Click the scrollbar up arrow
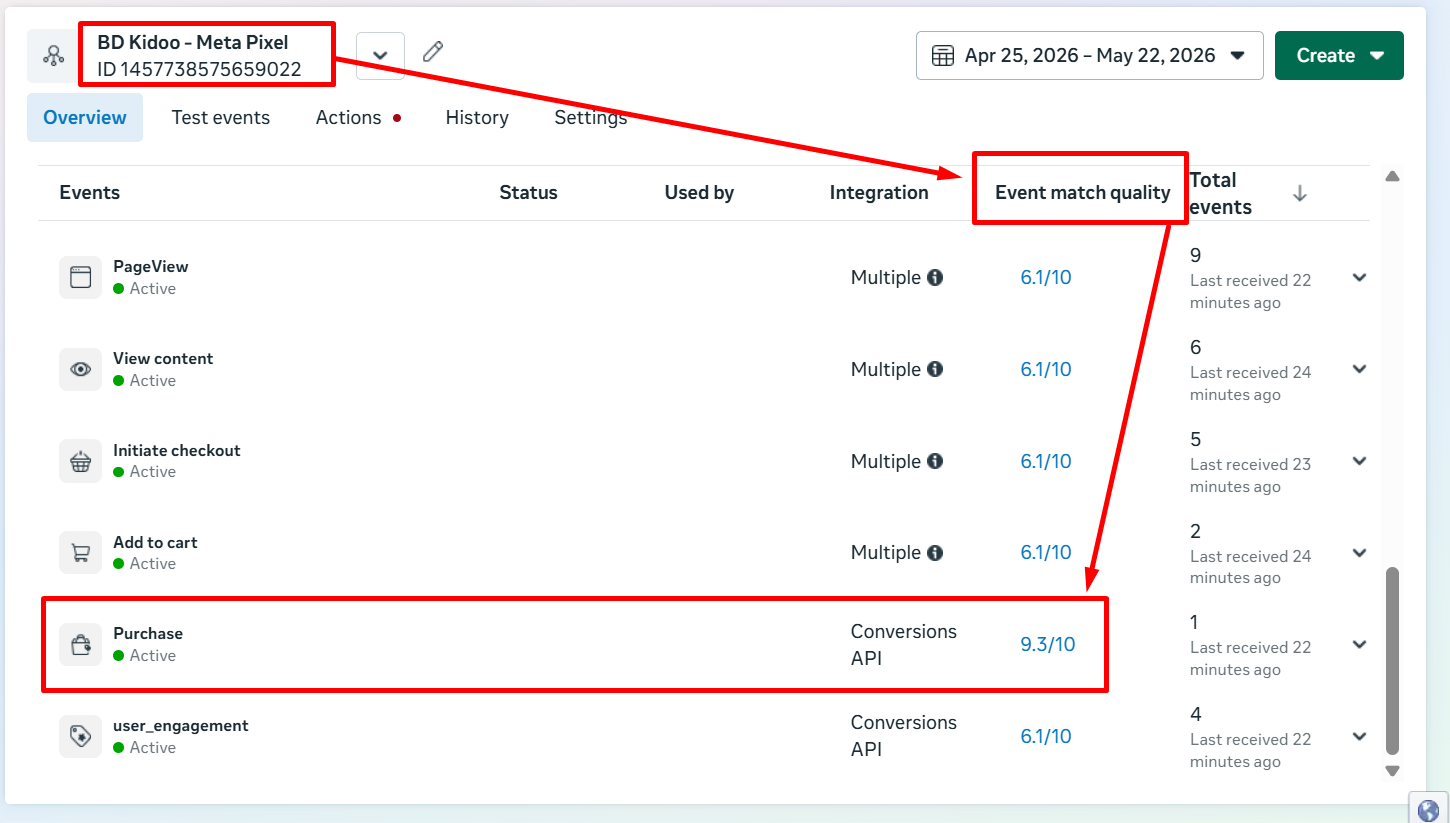Viewport: 1450px width, 823px height. 1392,176
